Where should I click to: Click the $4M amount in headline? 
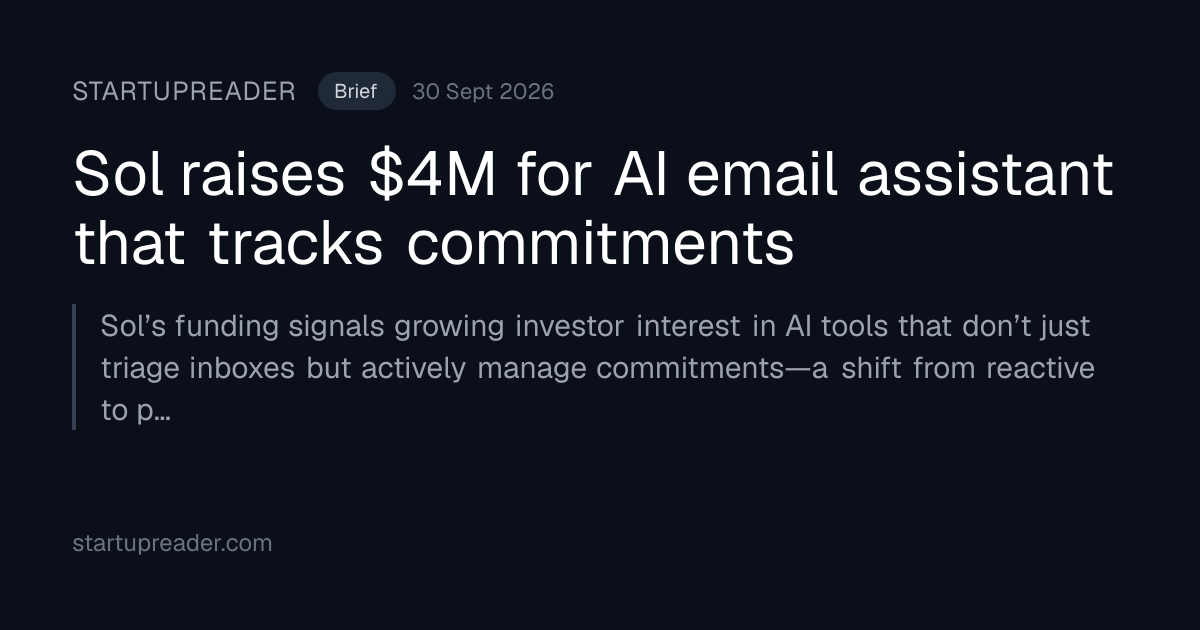point(433,176)
